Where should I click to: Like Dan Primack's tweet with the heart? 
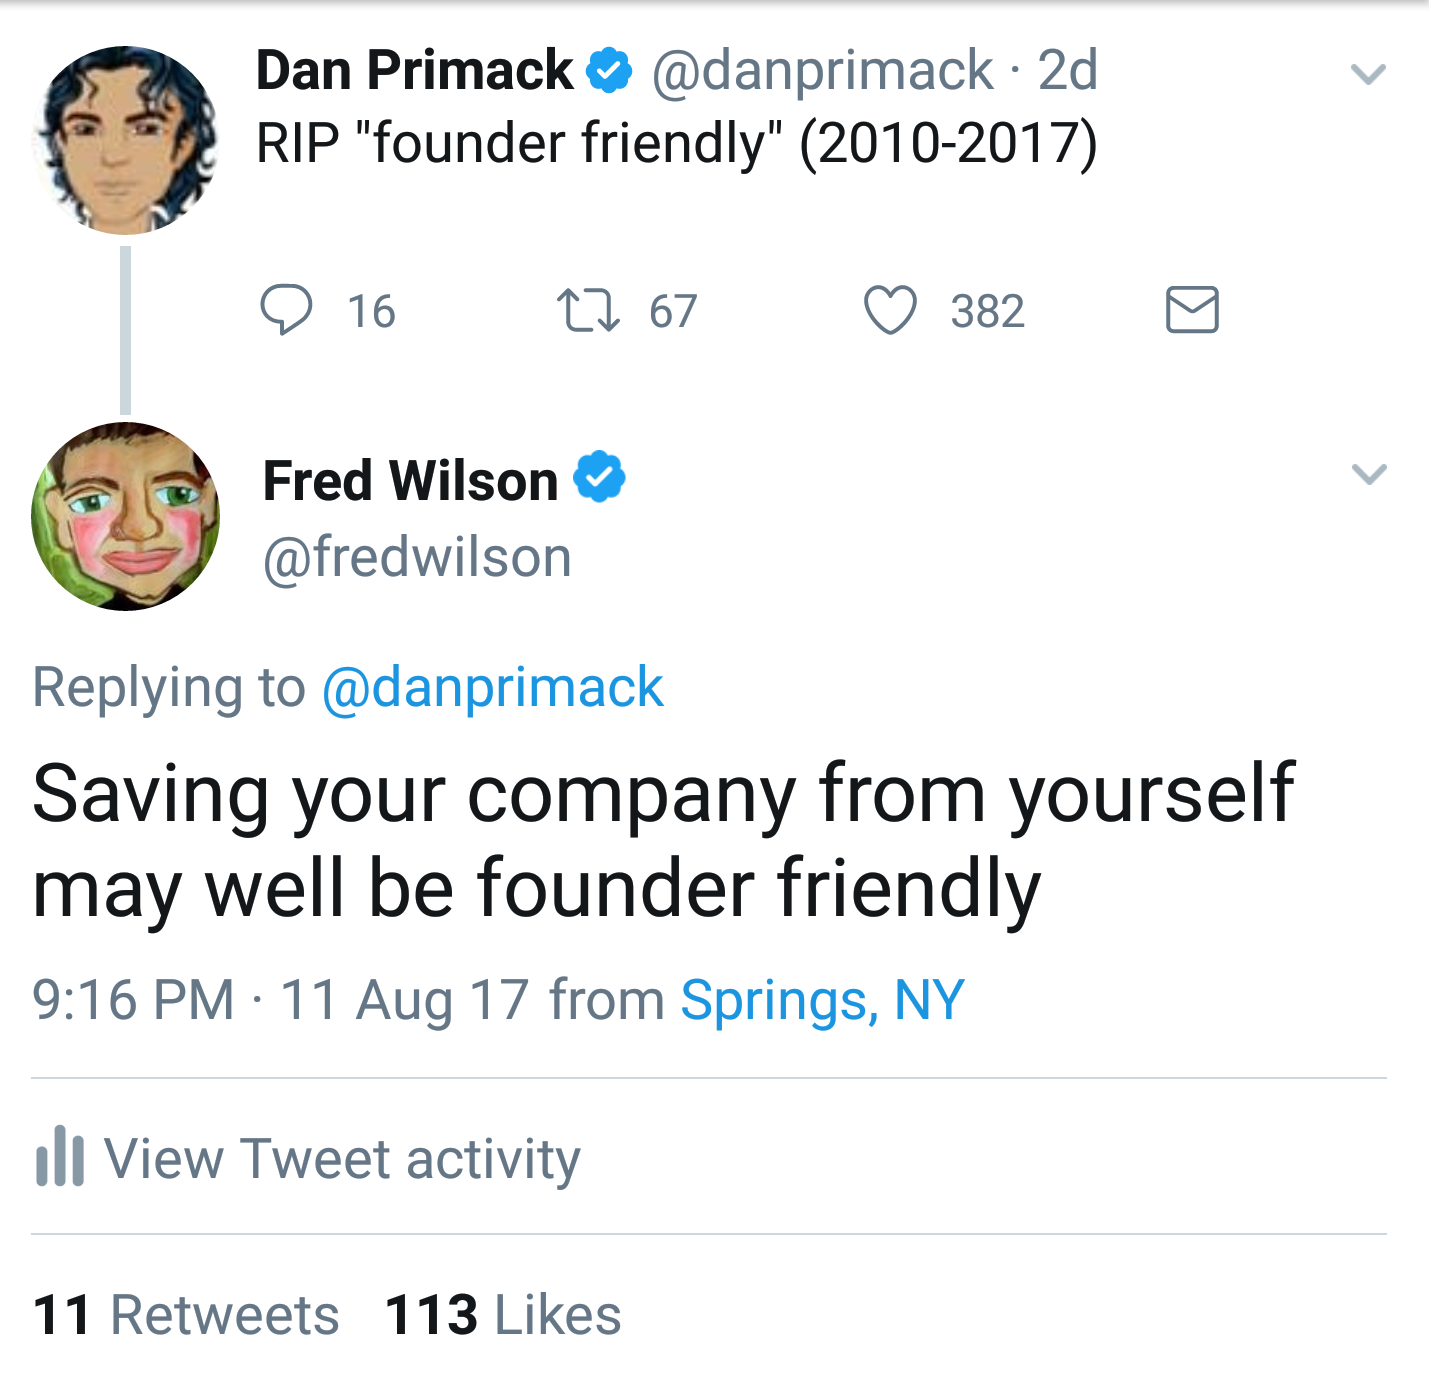(890, 309)
